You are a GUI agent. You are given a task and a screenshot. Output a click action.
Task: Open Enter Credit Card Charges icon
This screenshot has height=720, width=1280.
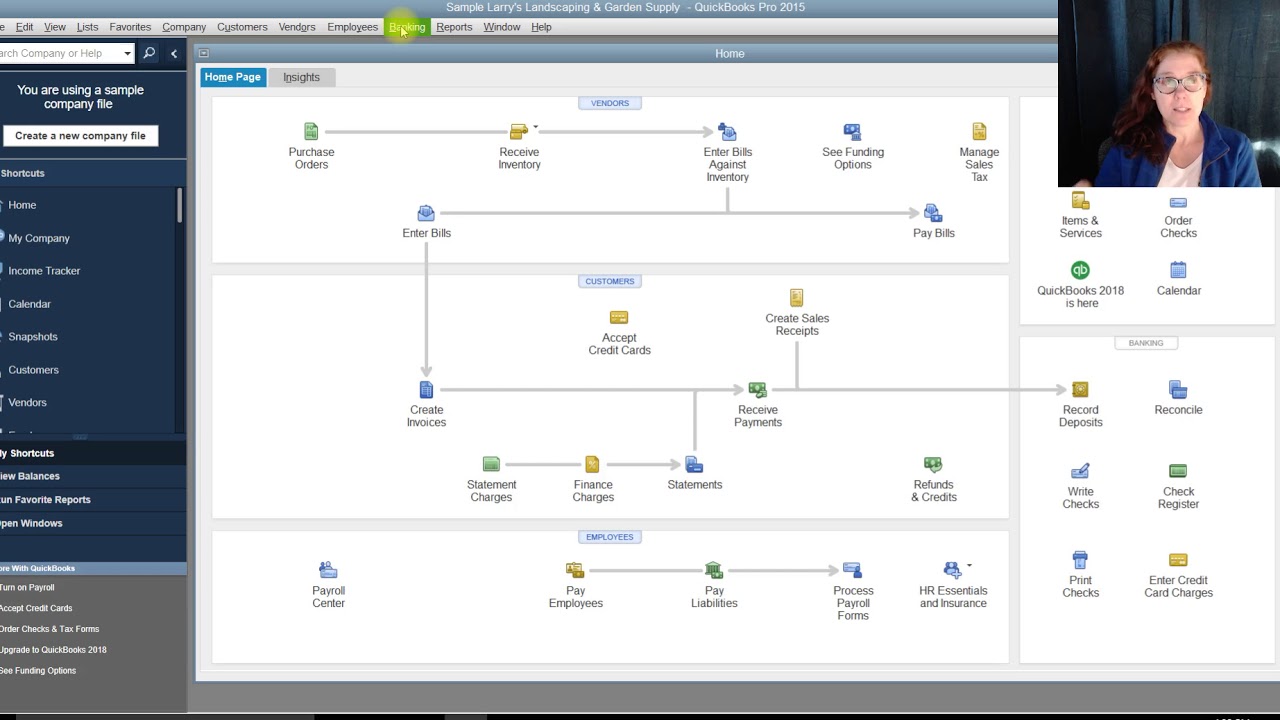click(1178, 560)
